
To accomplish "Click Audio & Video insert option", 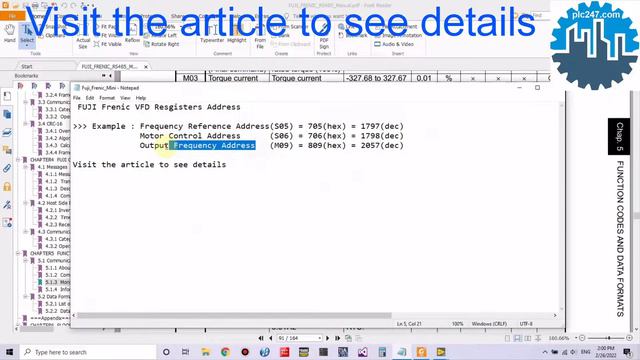I will (394, 44).
